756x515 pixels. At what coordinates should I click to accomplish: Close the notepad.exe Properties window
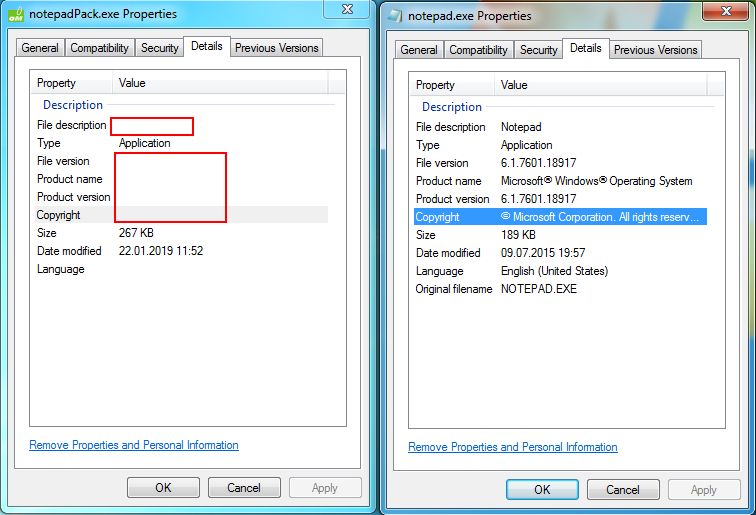[726, 11]
